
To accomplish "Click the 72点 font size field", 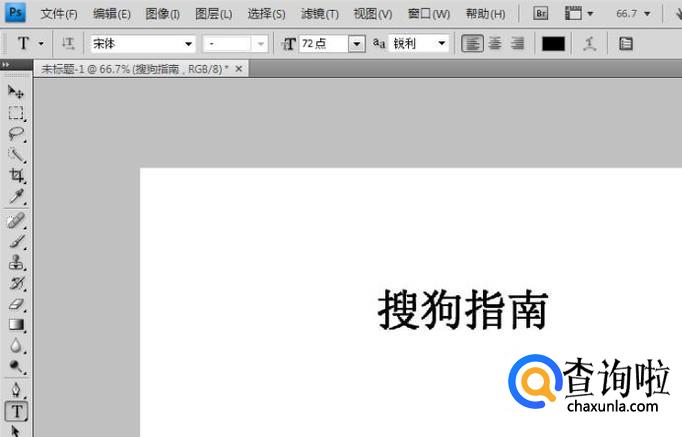I will click(x=324, y=44).
